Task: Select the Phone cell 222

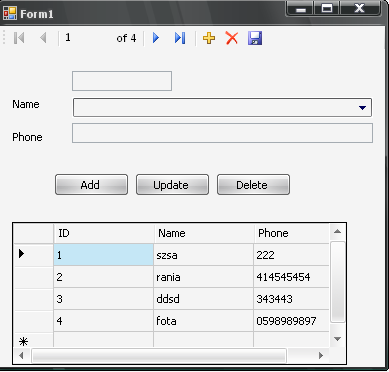Action: (291, 255)
